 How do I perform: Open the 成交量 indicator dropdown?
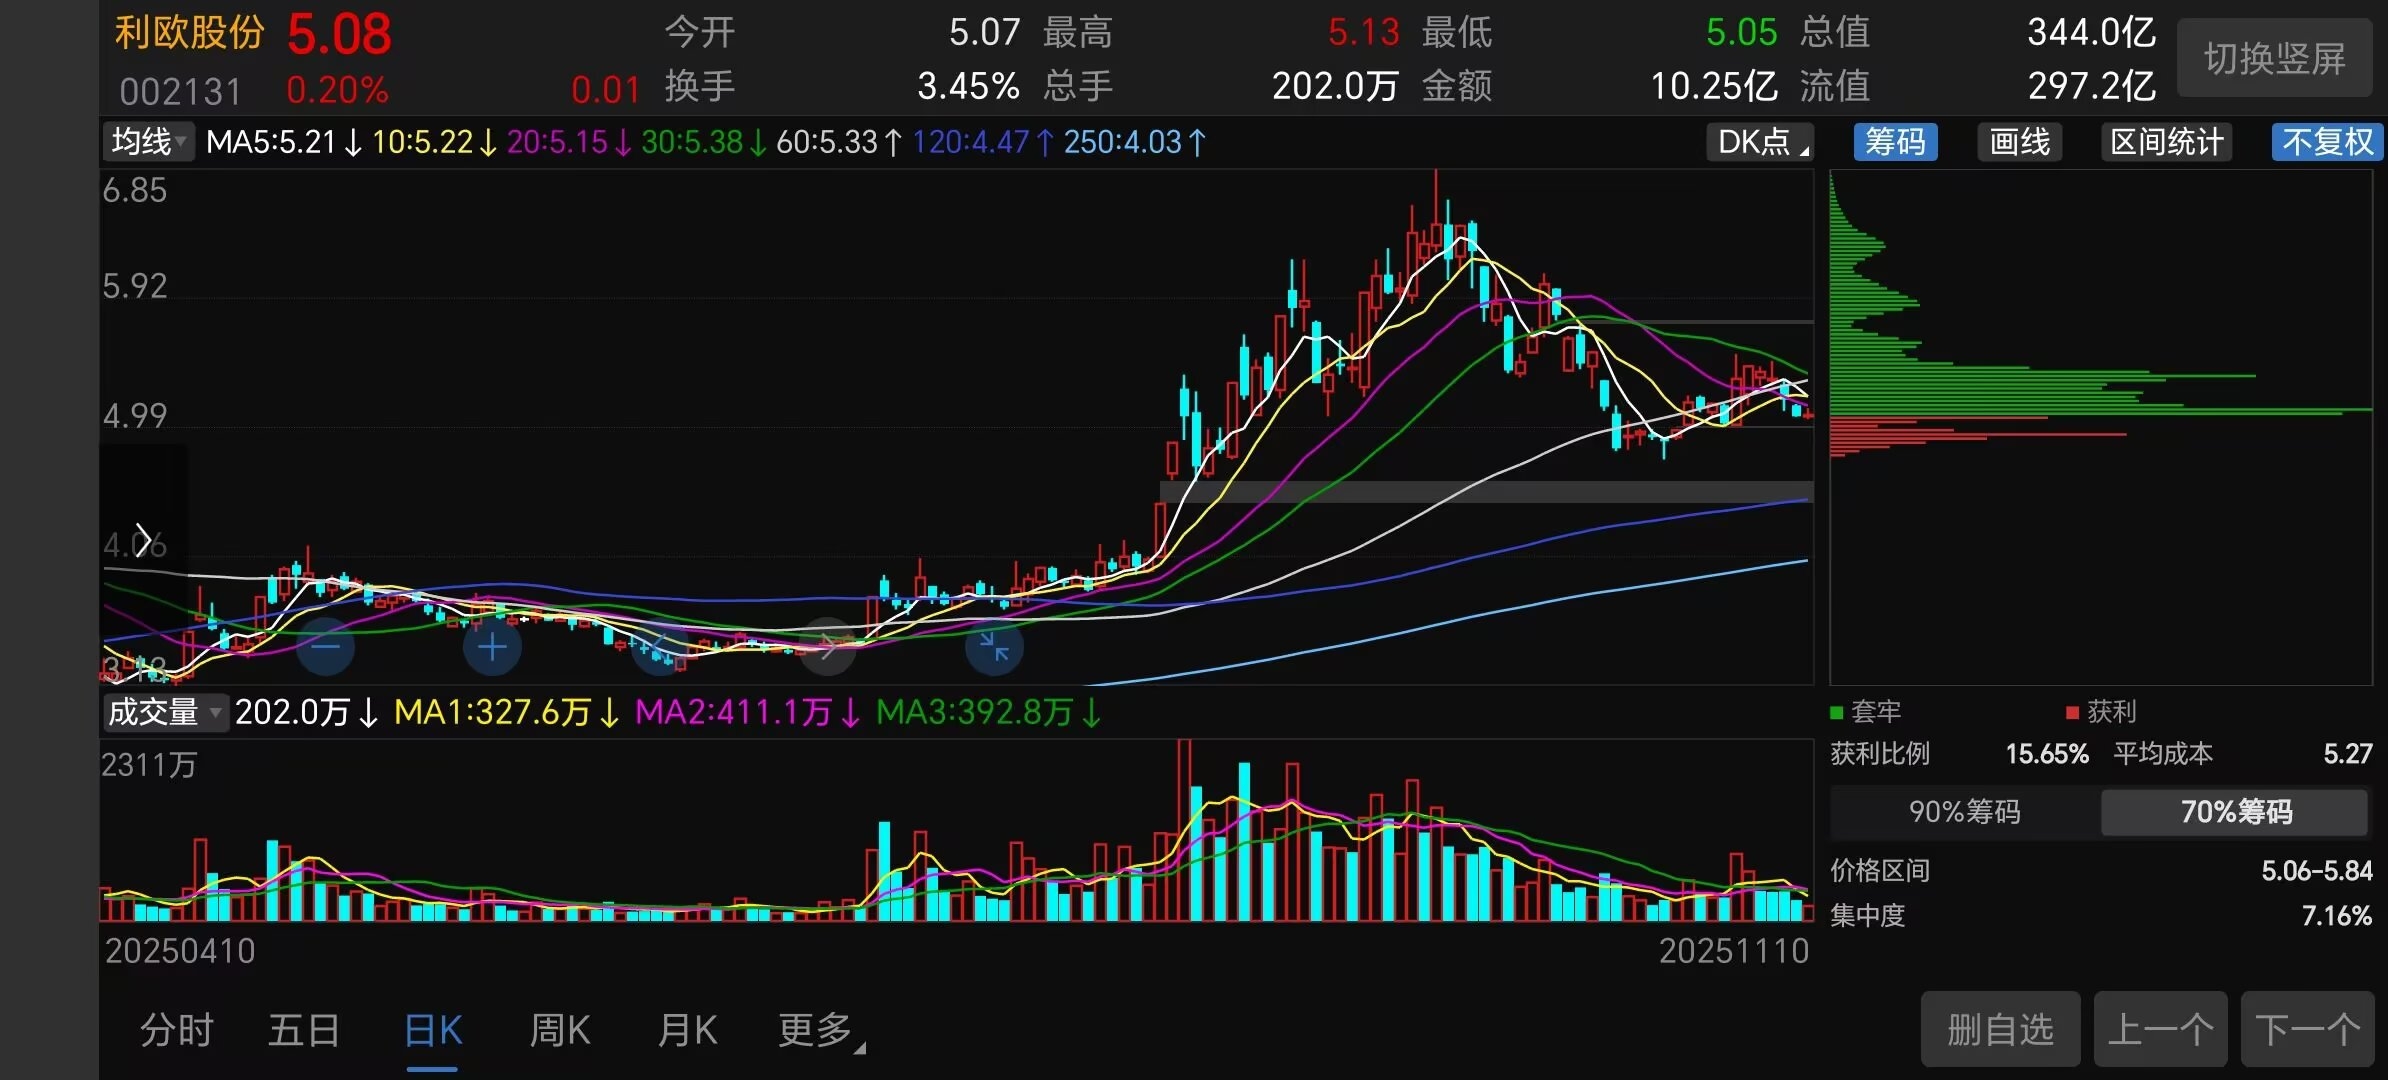pyautogui.click(x=165, y=712)
